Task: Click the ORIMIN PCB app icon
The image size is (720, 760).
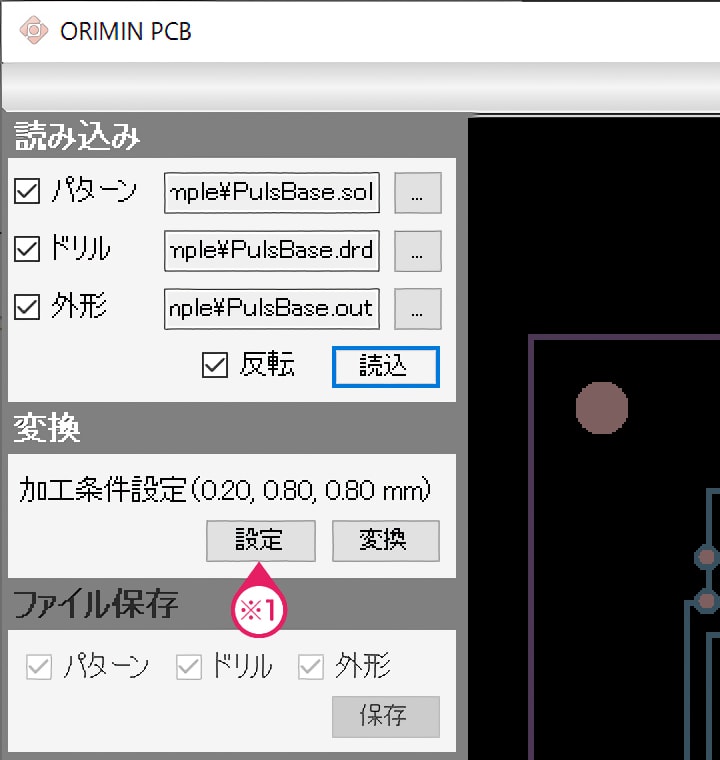Action: pyautogui.click(x=33, y=30)
